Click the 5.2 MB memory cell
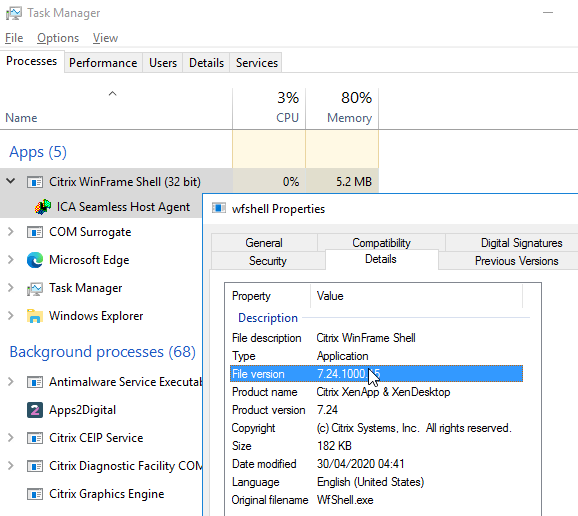The width and height of the screenshot is (578, 516). (342, 181)
